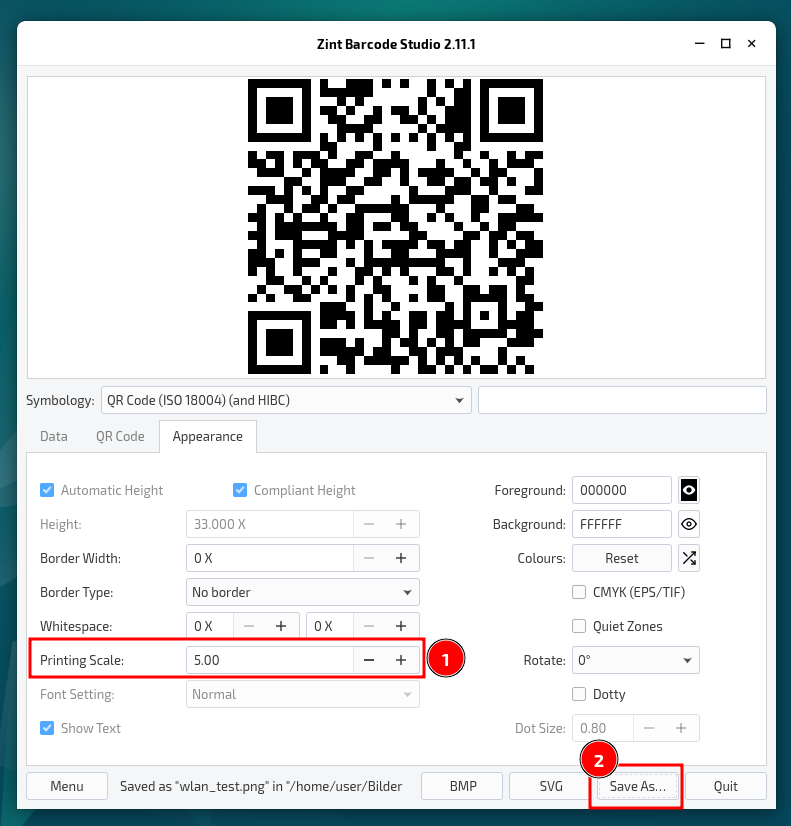This screenshot has height=826, width=791.
Task: Maximize the Zint Barcode Studio window
Action: [x=726, y=44]
